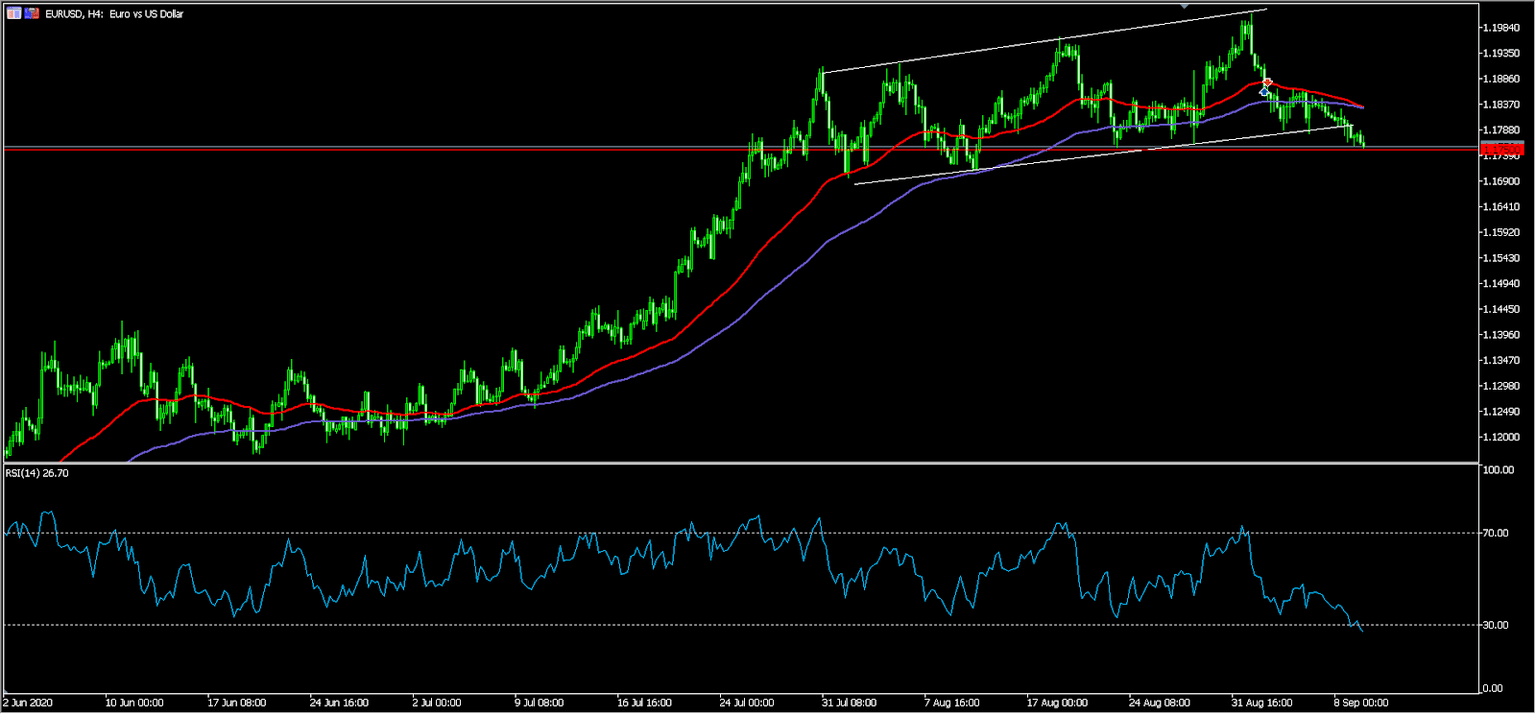
Task: Select the diamond sell marker near 31 Aug
Action: (1267, 82)
